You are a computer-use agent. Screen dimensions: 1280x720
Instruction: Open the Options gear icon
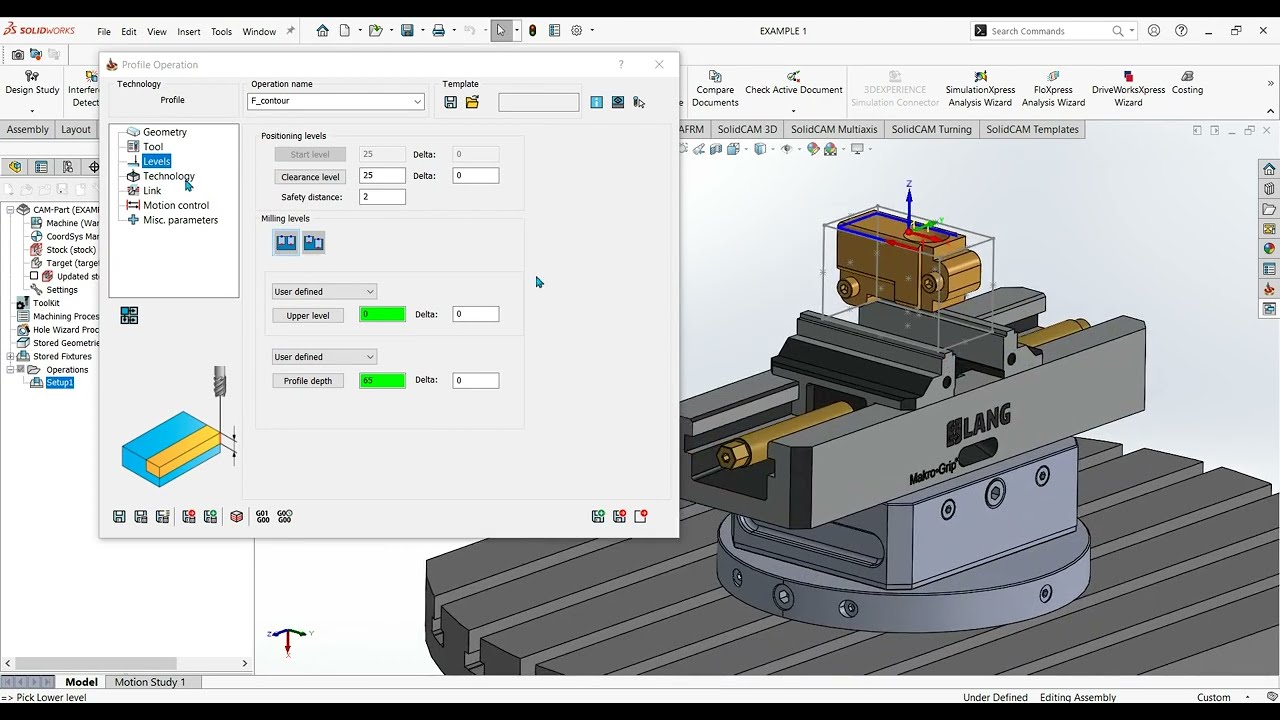click(x=577, y=31)
